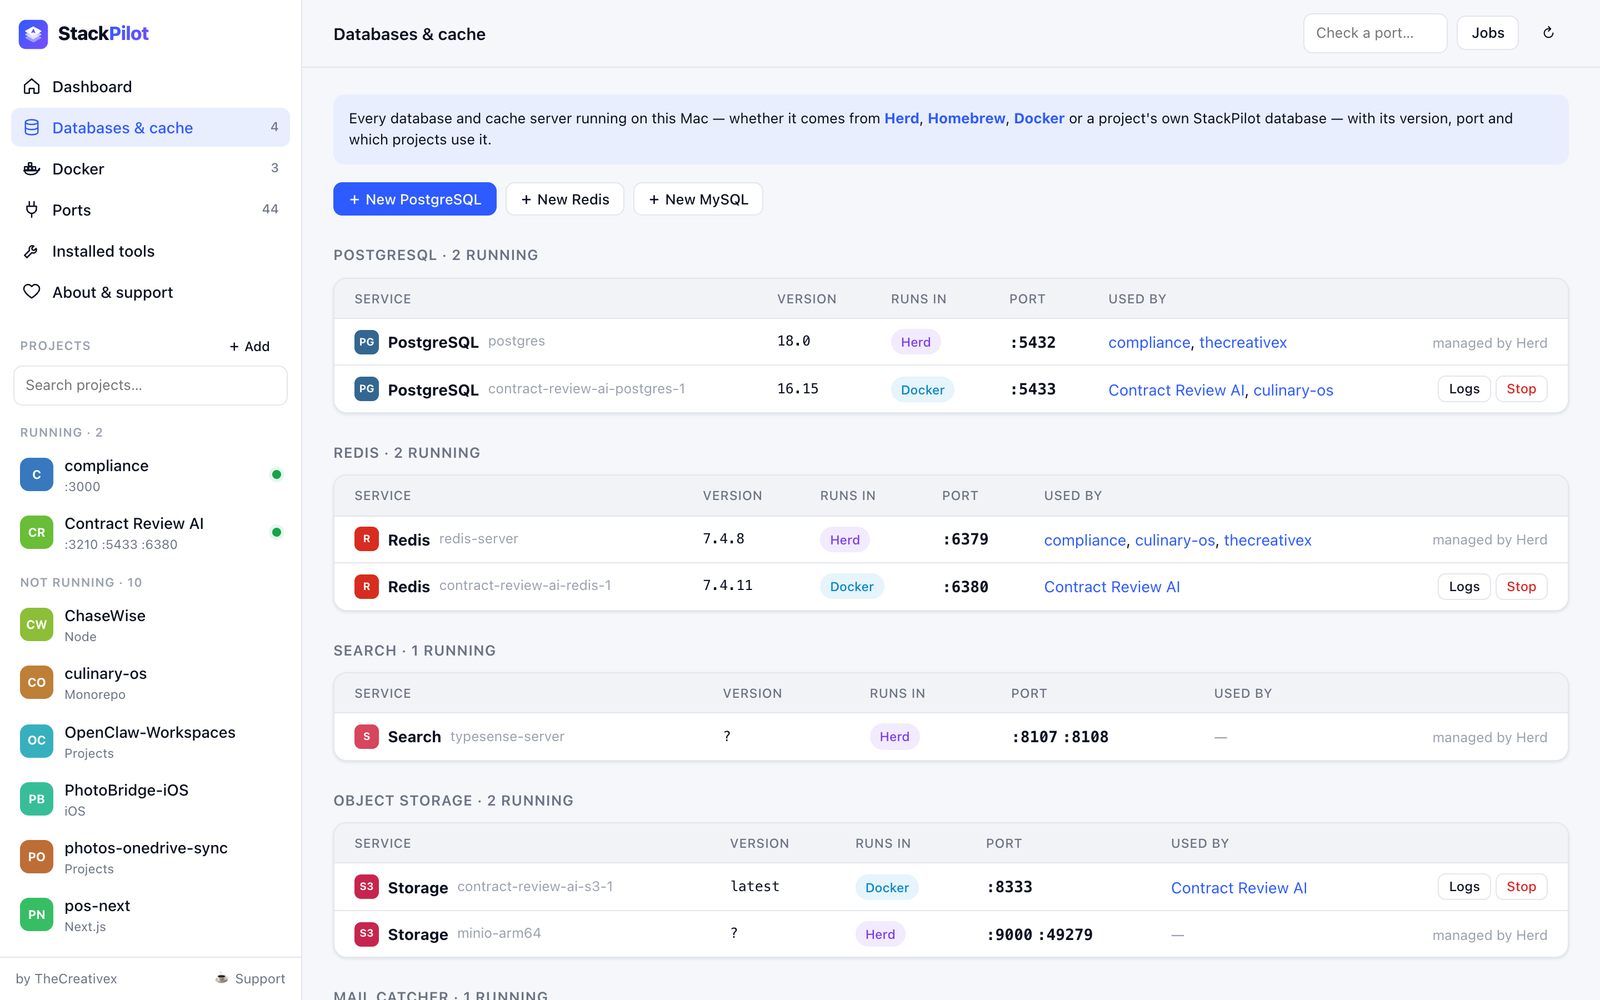Open thecreativex link in PostgreSQL 5432 row
The image size is (1600, 1000).
point(1243,342)
